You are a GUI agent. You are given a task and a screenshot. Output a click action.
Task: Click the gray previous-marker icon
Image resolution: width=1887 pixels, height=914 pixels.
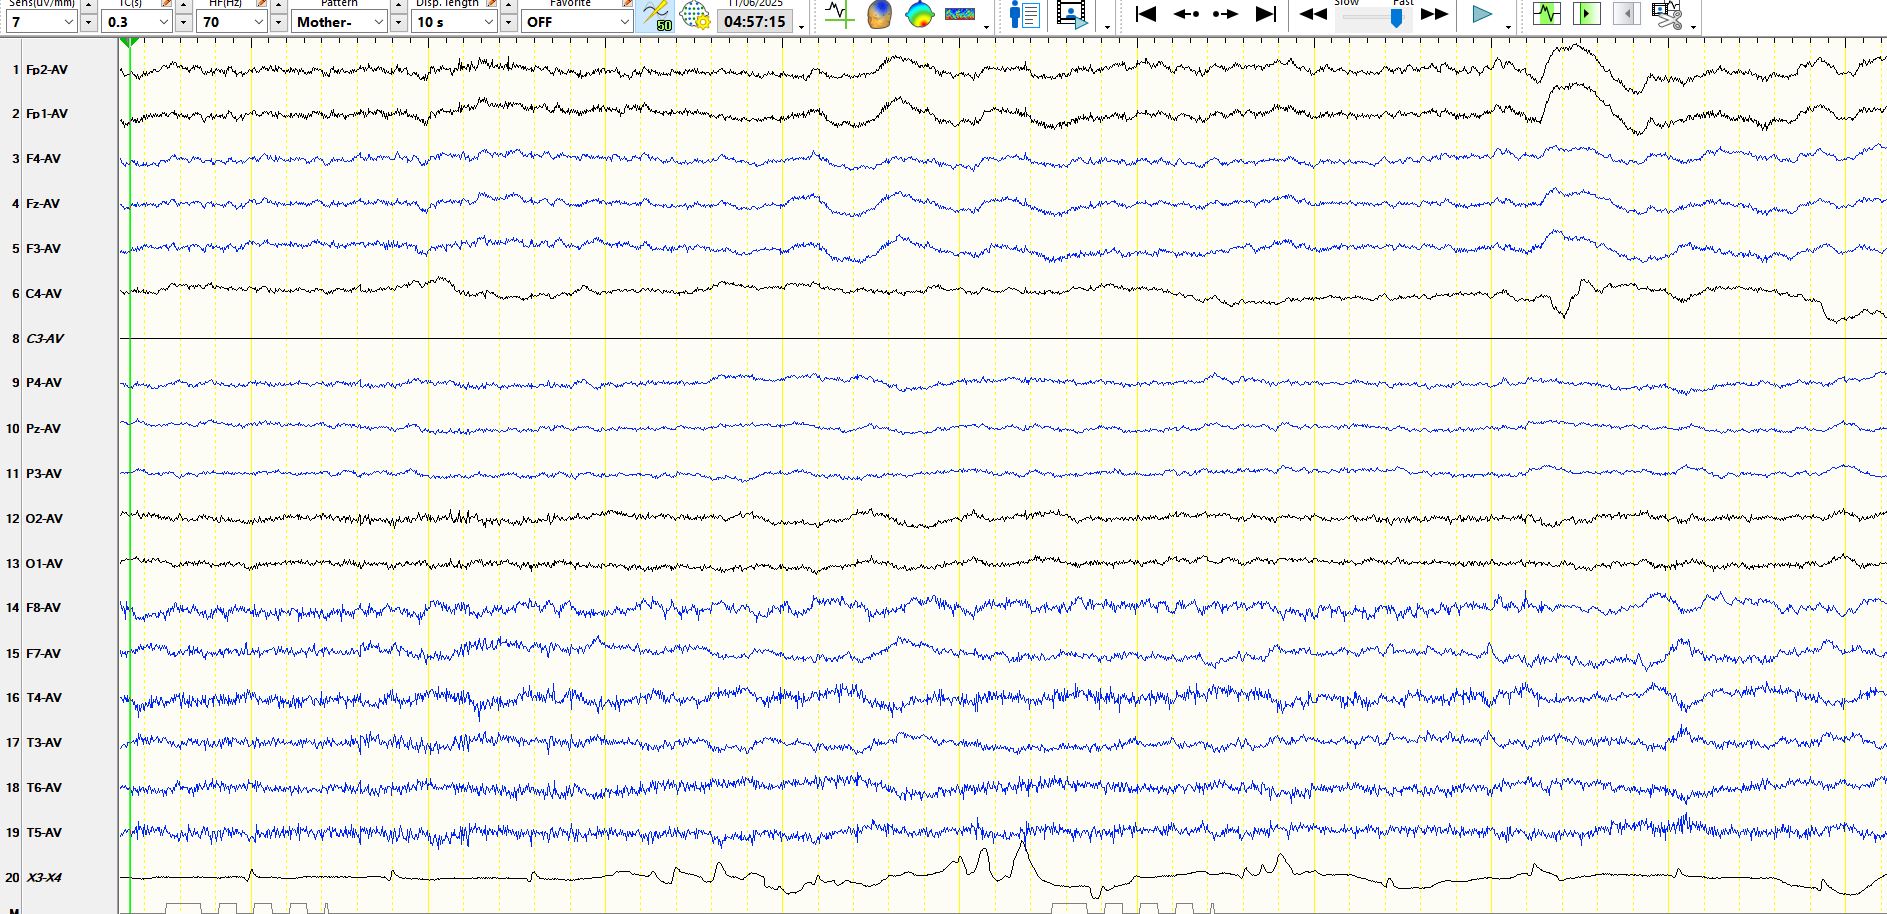(1626, 14)
